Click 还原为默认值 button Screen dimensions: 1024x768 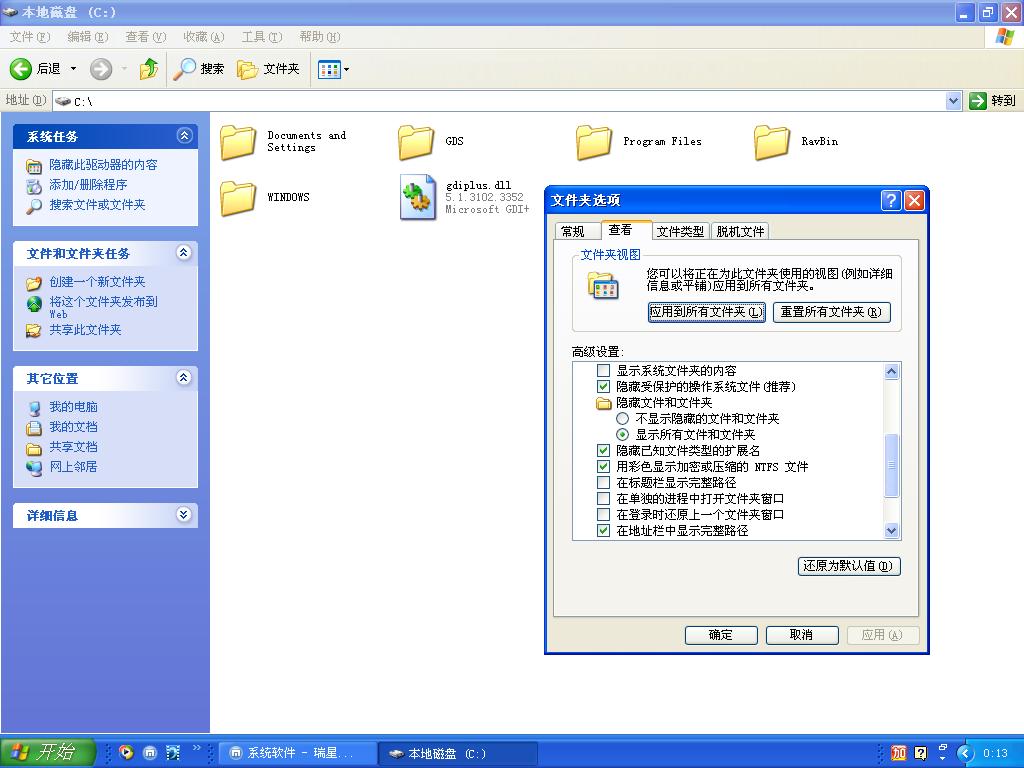[x=849, y=566]
